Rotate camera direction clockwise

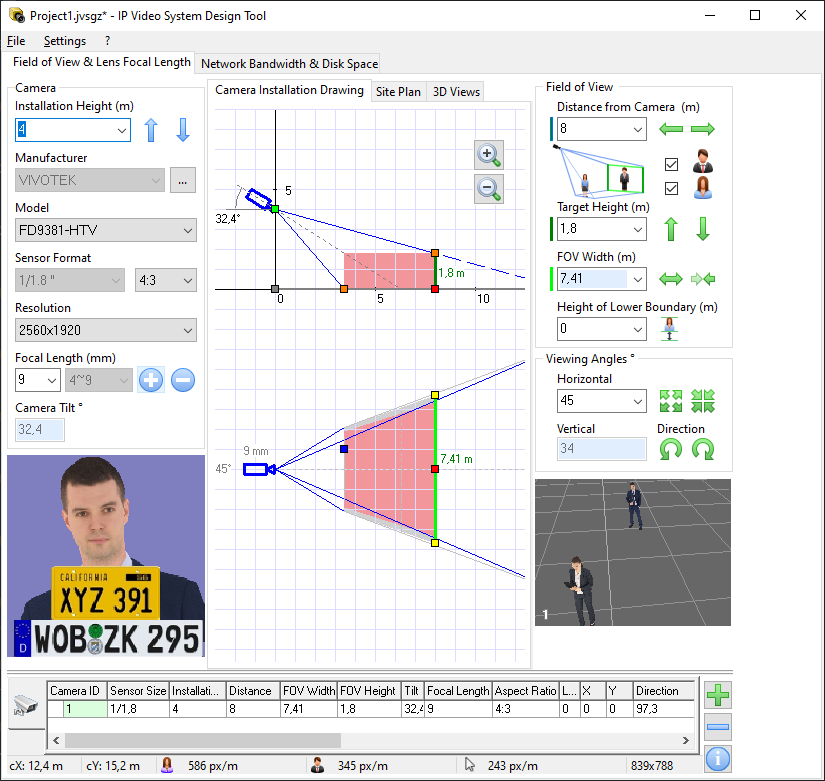pyautogui.click(x=703, y=450)
